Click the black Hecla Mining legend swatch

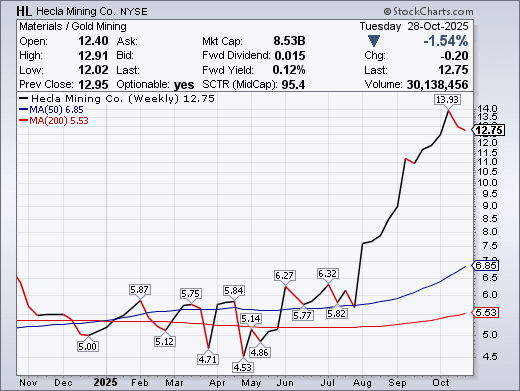click(x=24, y=98)
